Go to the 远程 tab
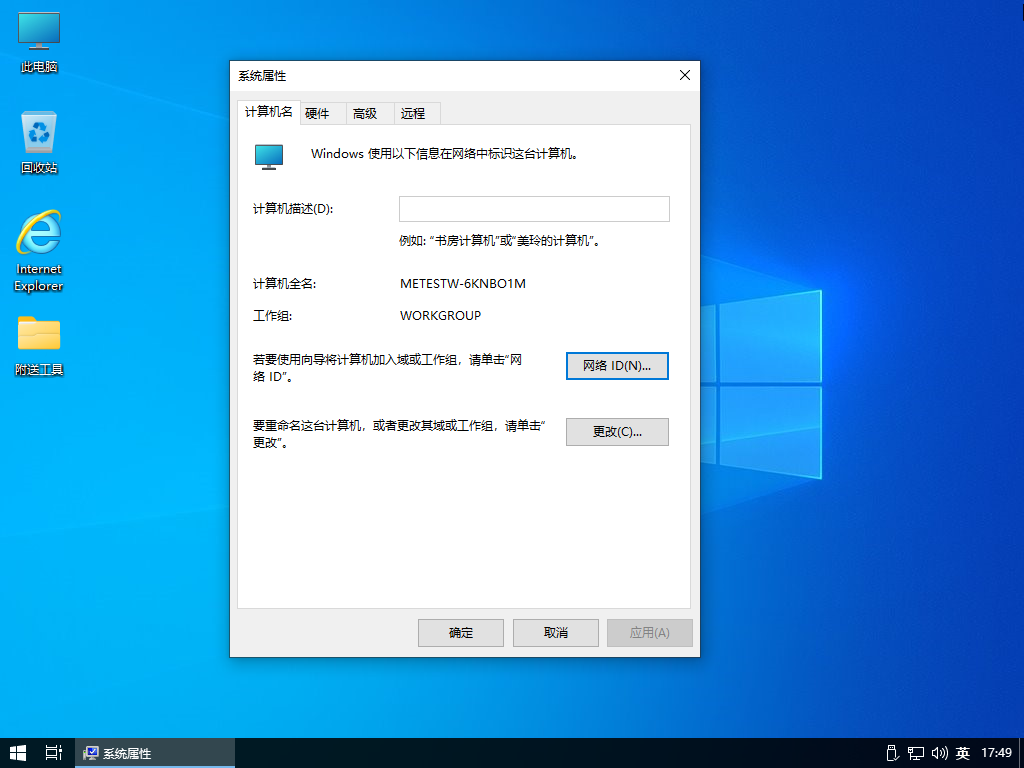The image size is (1024, 768). coord(413,114)
